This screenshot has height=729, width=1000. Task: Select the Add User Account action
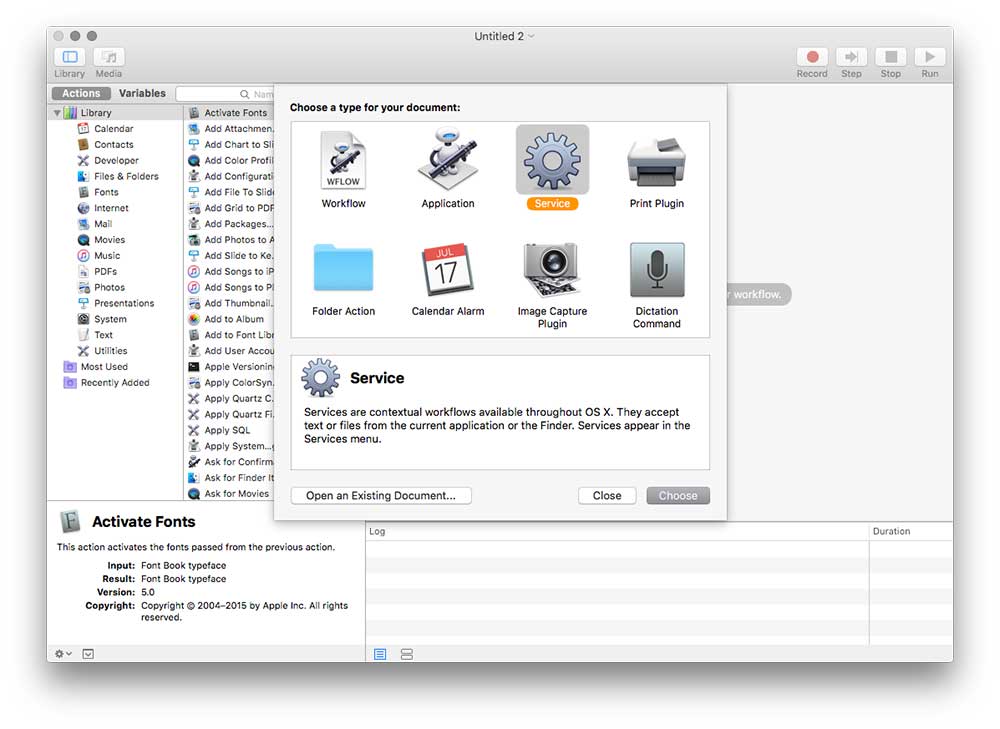230,351
